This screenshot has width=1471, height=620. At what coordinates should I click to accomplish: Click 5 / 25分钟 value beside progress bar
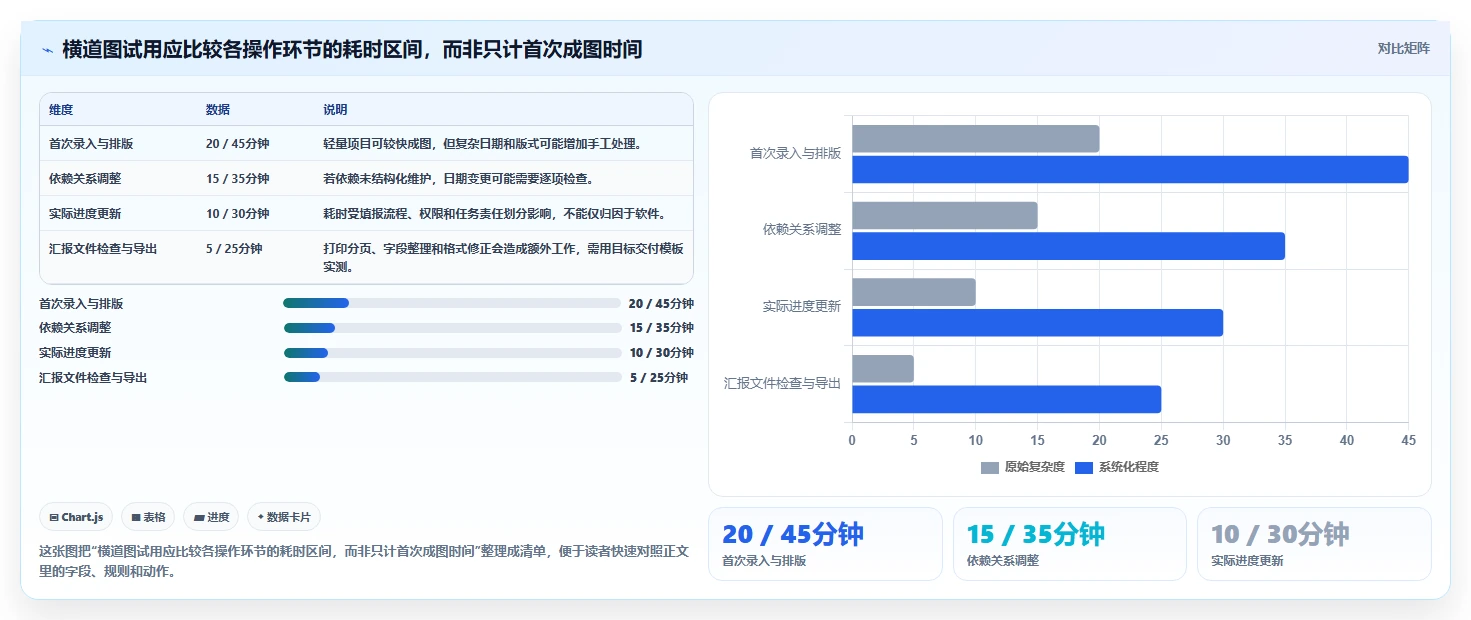click(659, 377)
